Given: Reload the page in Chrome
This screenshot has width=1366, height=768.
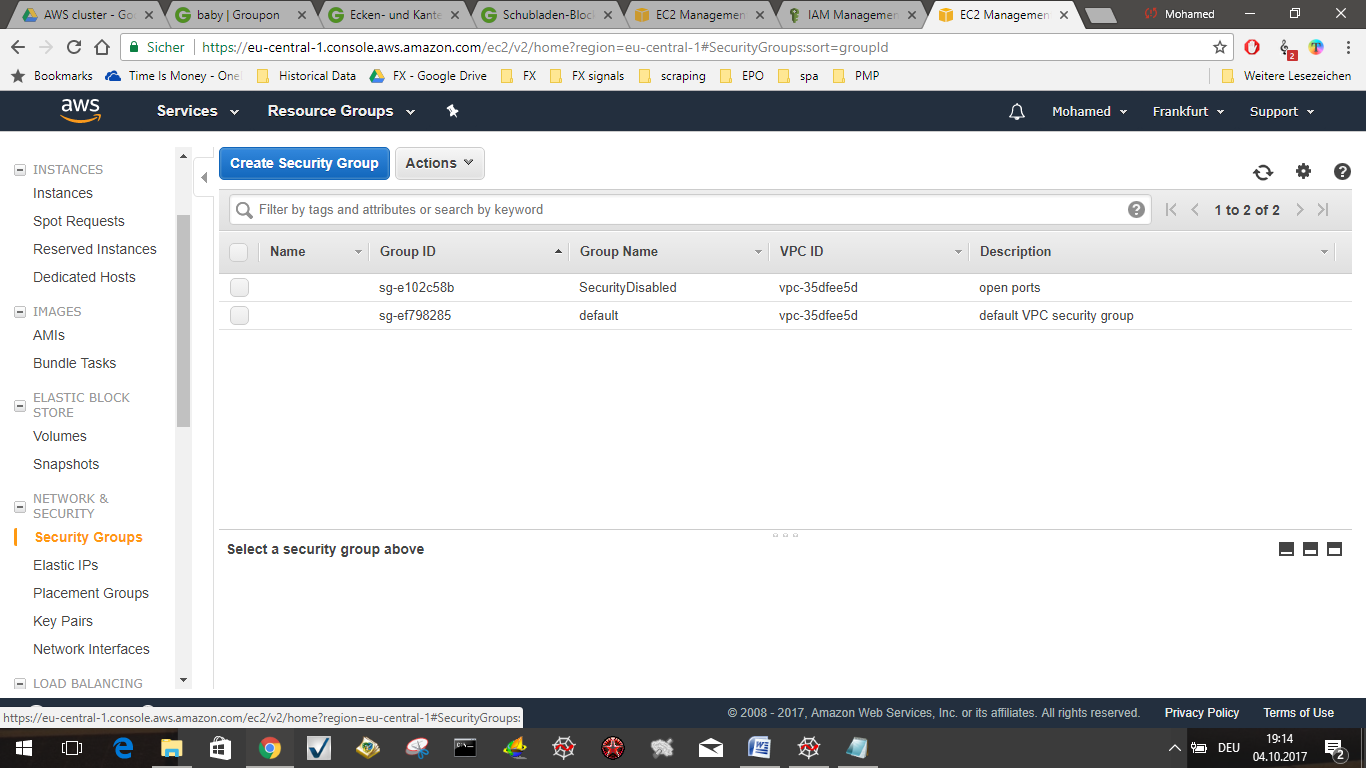Looking at the screenshot, I should coord(74,47).
